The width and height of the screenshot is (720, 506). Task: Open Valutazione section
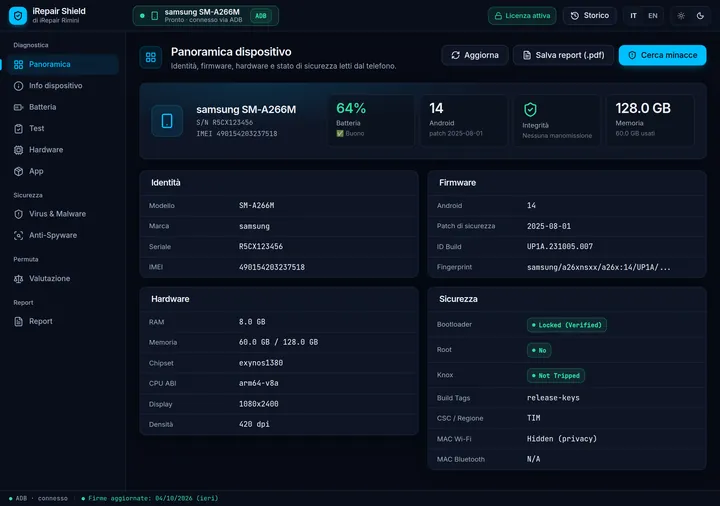[x=63, y=278]
